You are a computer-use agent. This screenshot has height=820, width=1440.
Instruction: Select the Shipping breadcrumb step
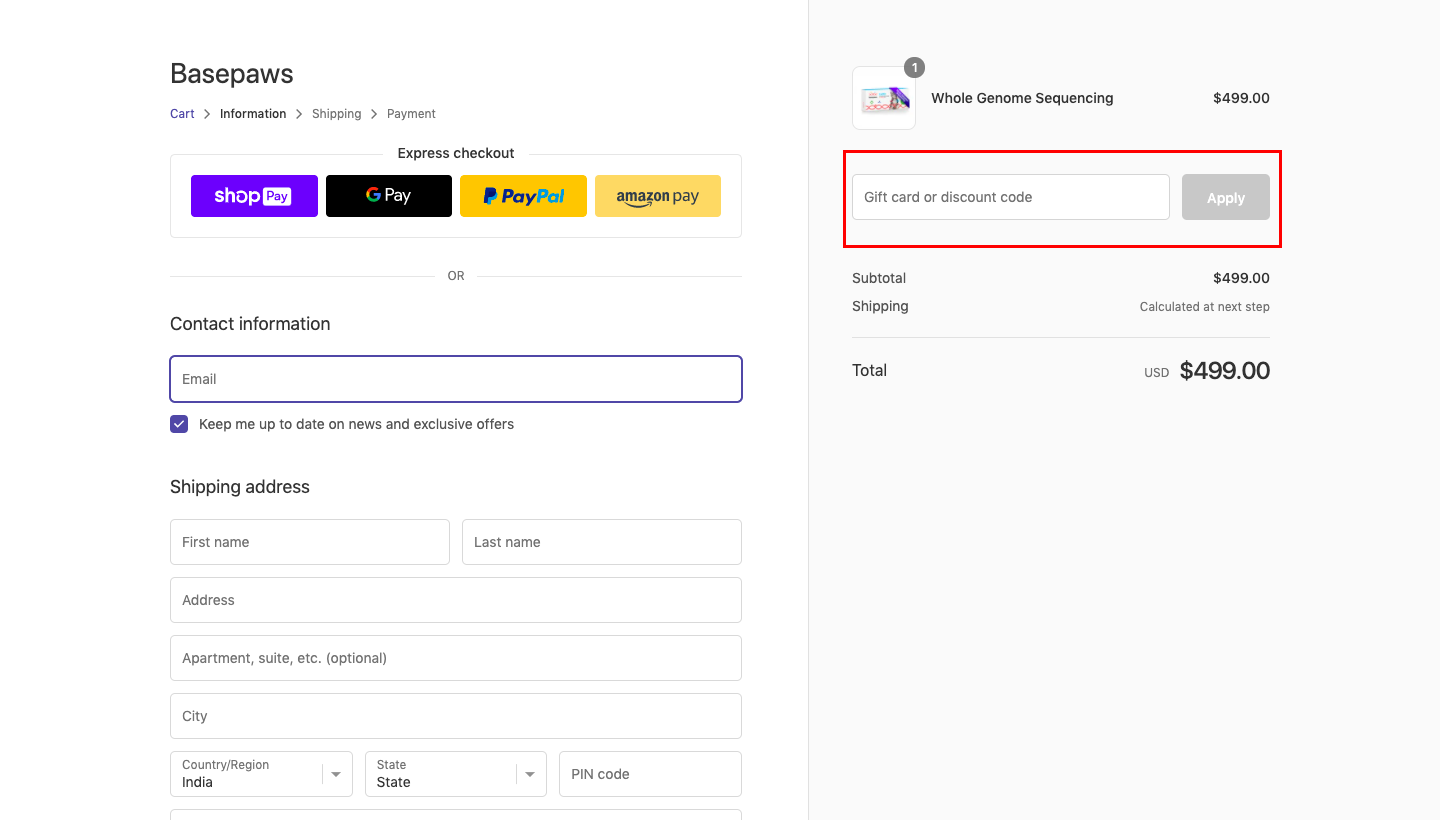click(337, 114)
